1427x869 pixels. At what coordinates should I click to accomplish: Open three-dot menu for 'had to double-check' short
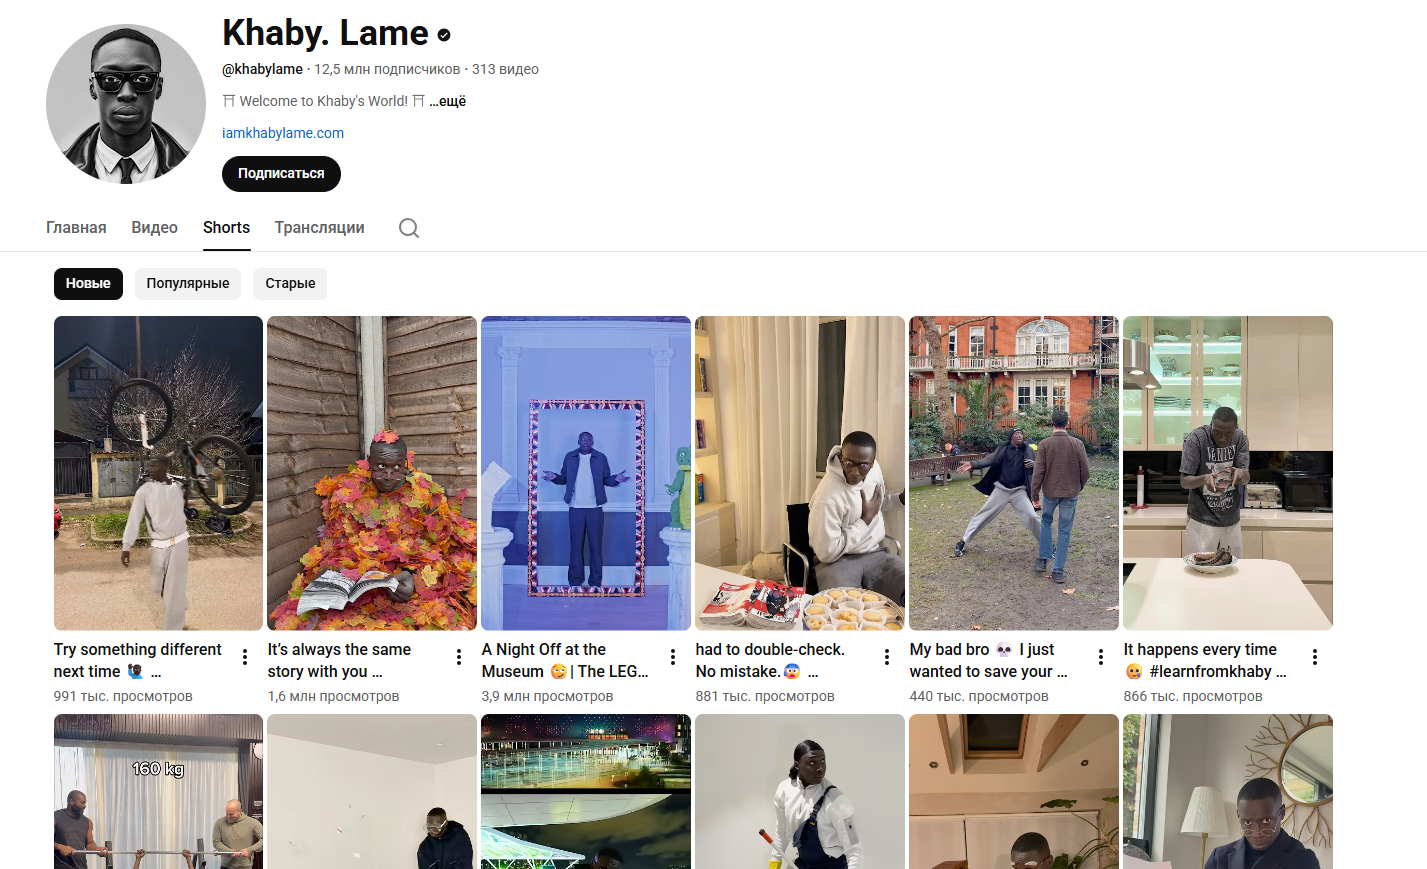coord(887,657)
